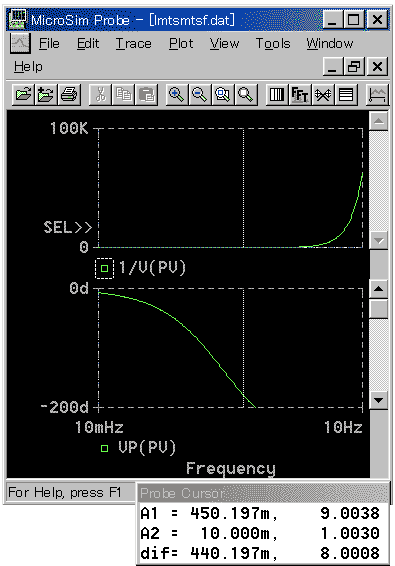The width and height of the screenshot is (395, 566).
Task: Click the lower plot scrollbar thumb
Action: tap(379, 309)
